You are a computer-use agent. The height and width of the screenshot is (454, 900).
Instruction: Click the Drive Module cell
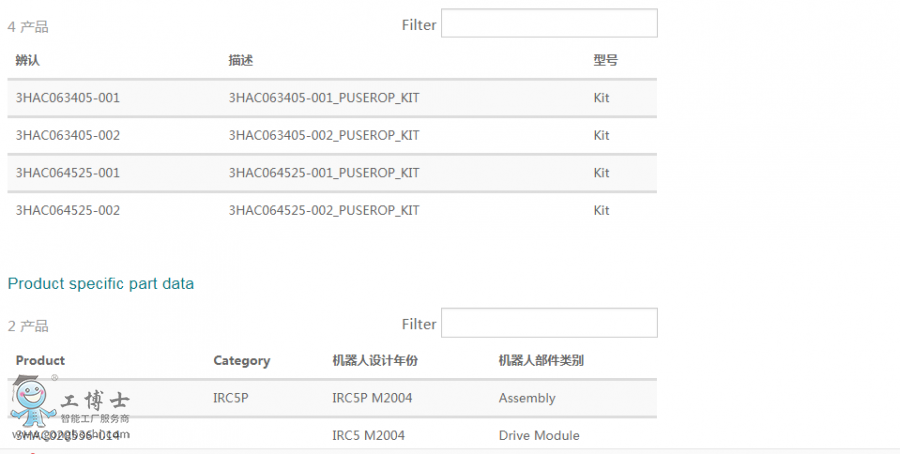(538, 435)
